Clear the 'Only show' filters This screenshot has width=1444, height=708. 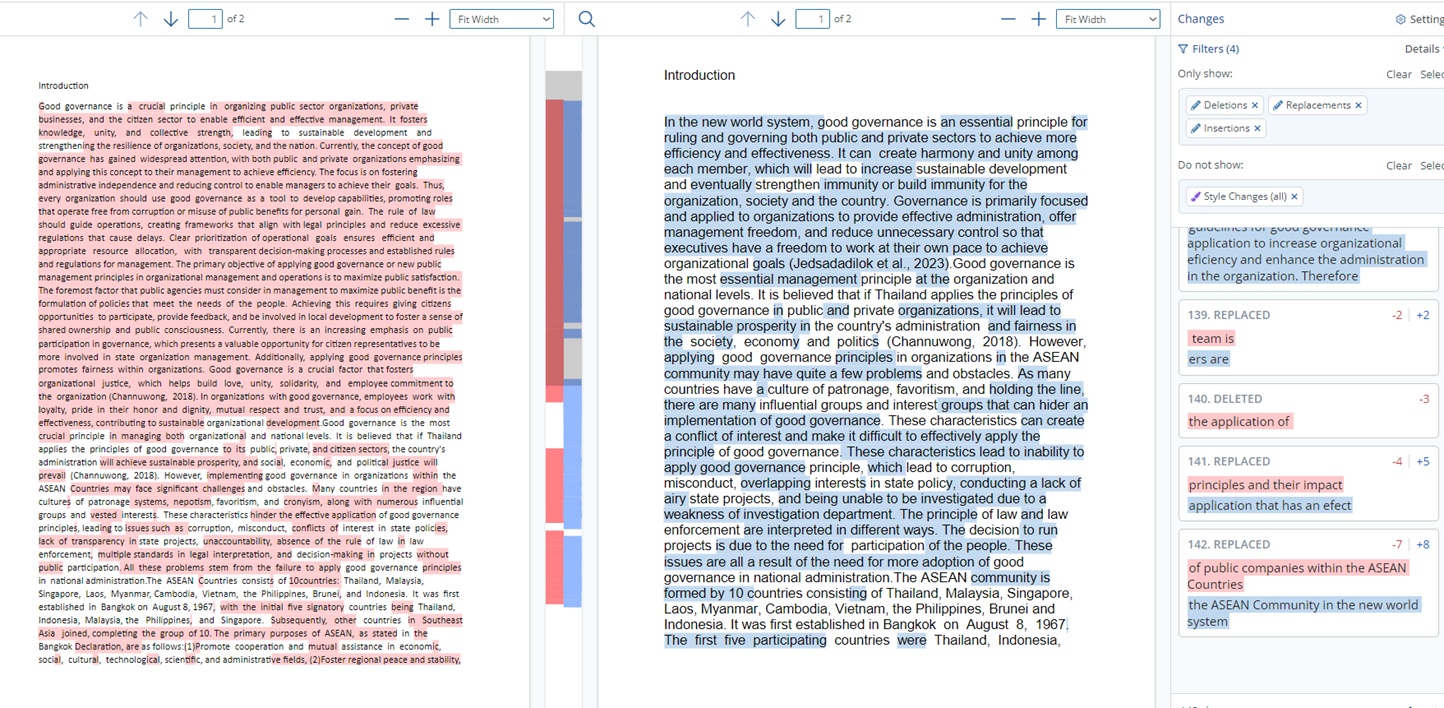coord(1398,74)
